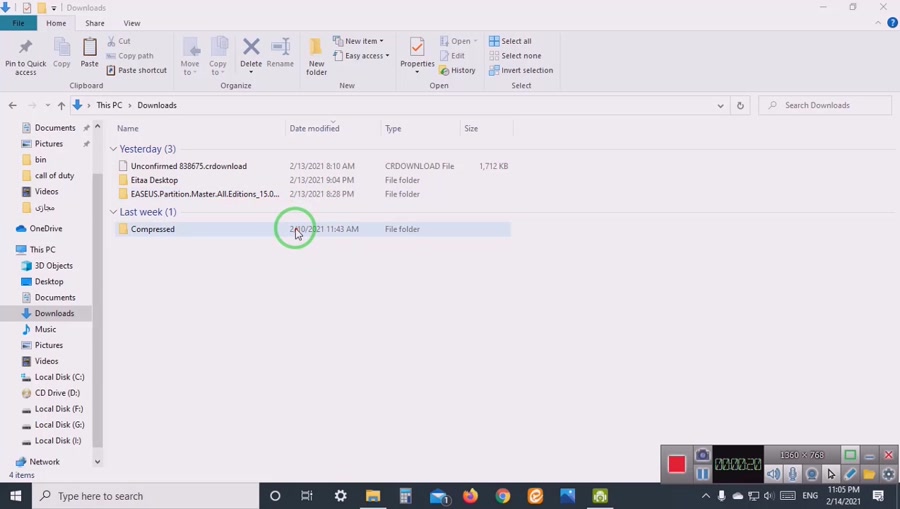This screenshot has width=900, height=509.
Task: Open recent locations dropdown arrow
Action: pos(47,106)
